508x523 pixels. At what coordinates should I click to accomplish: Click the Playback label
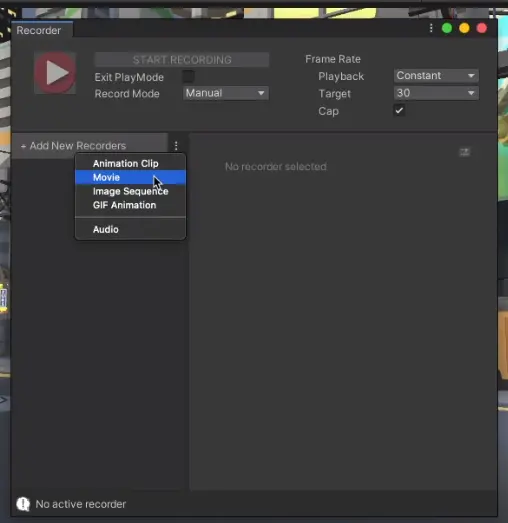[341, 76]
